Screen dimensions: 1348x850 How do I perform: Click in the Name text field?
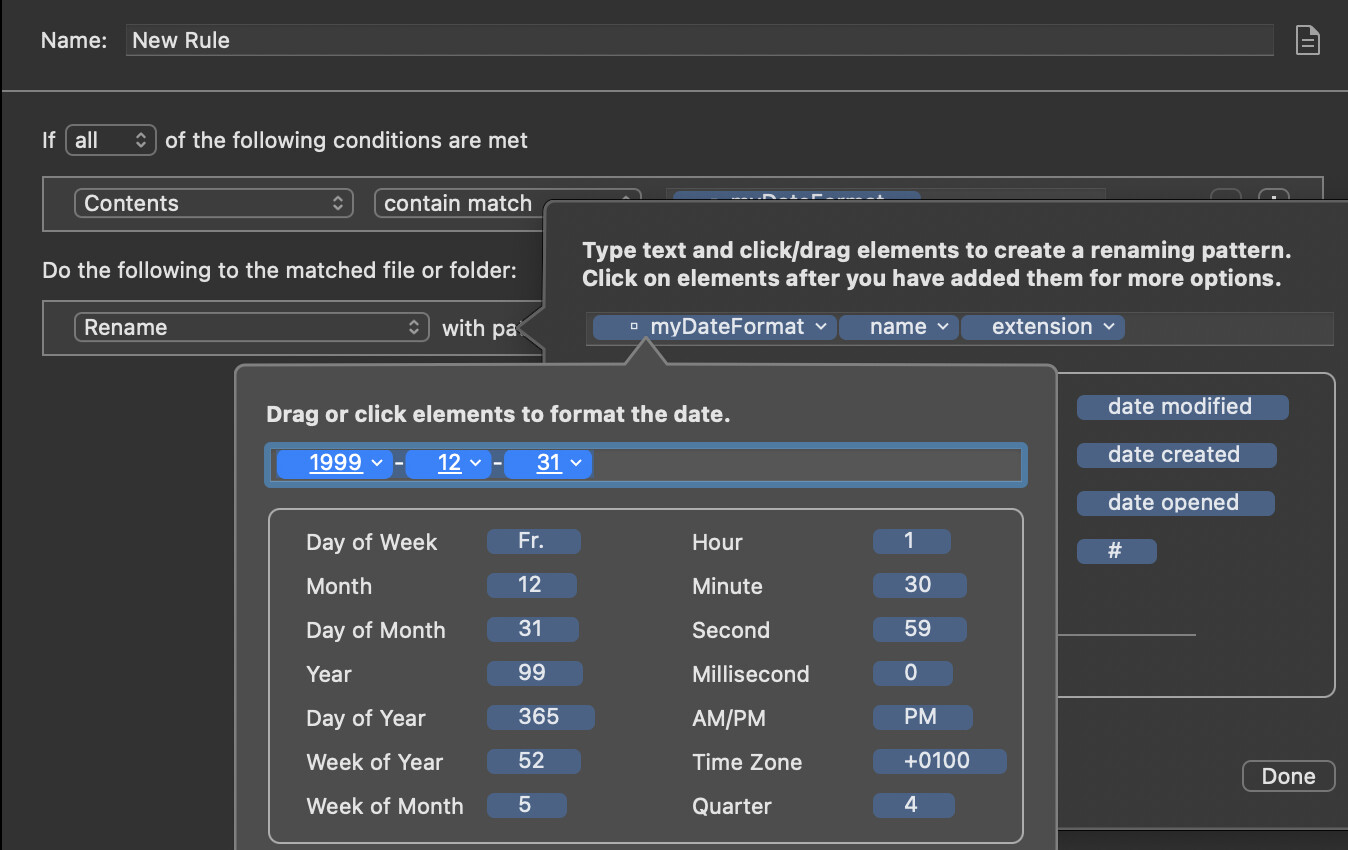tap(700, 41)
